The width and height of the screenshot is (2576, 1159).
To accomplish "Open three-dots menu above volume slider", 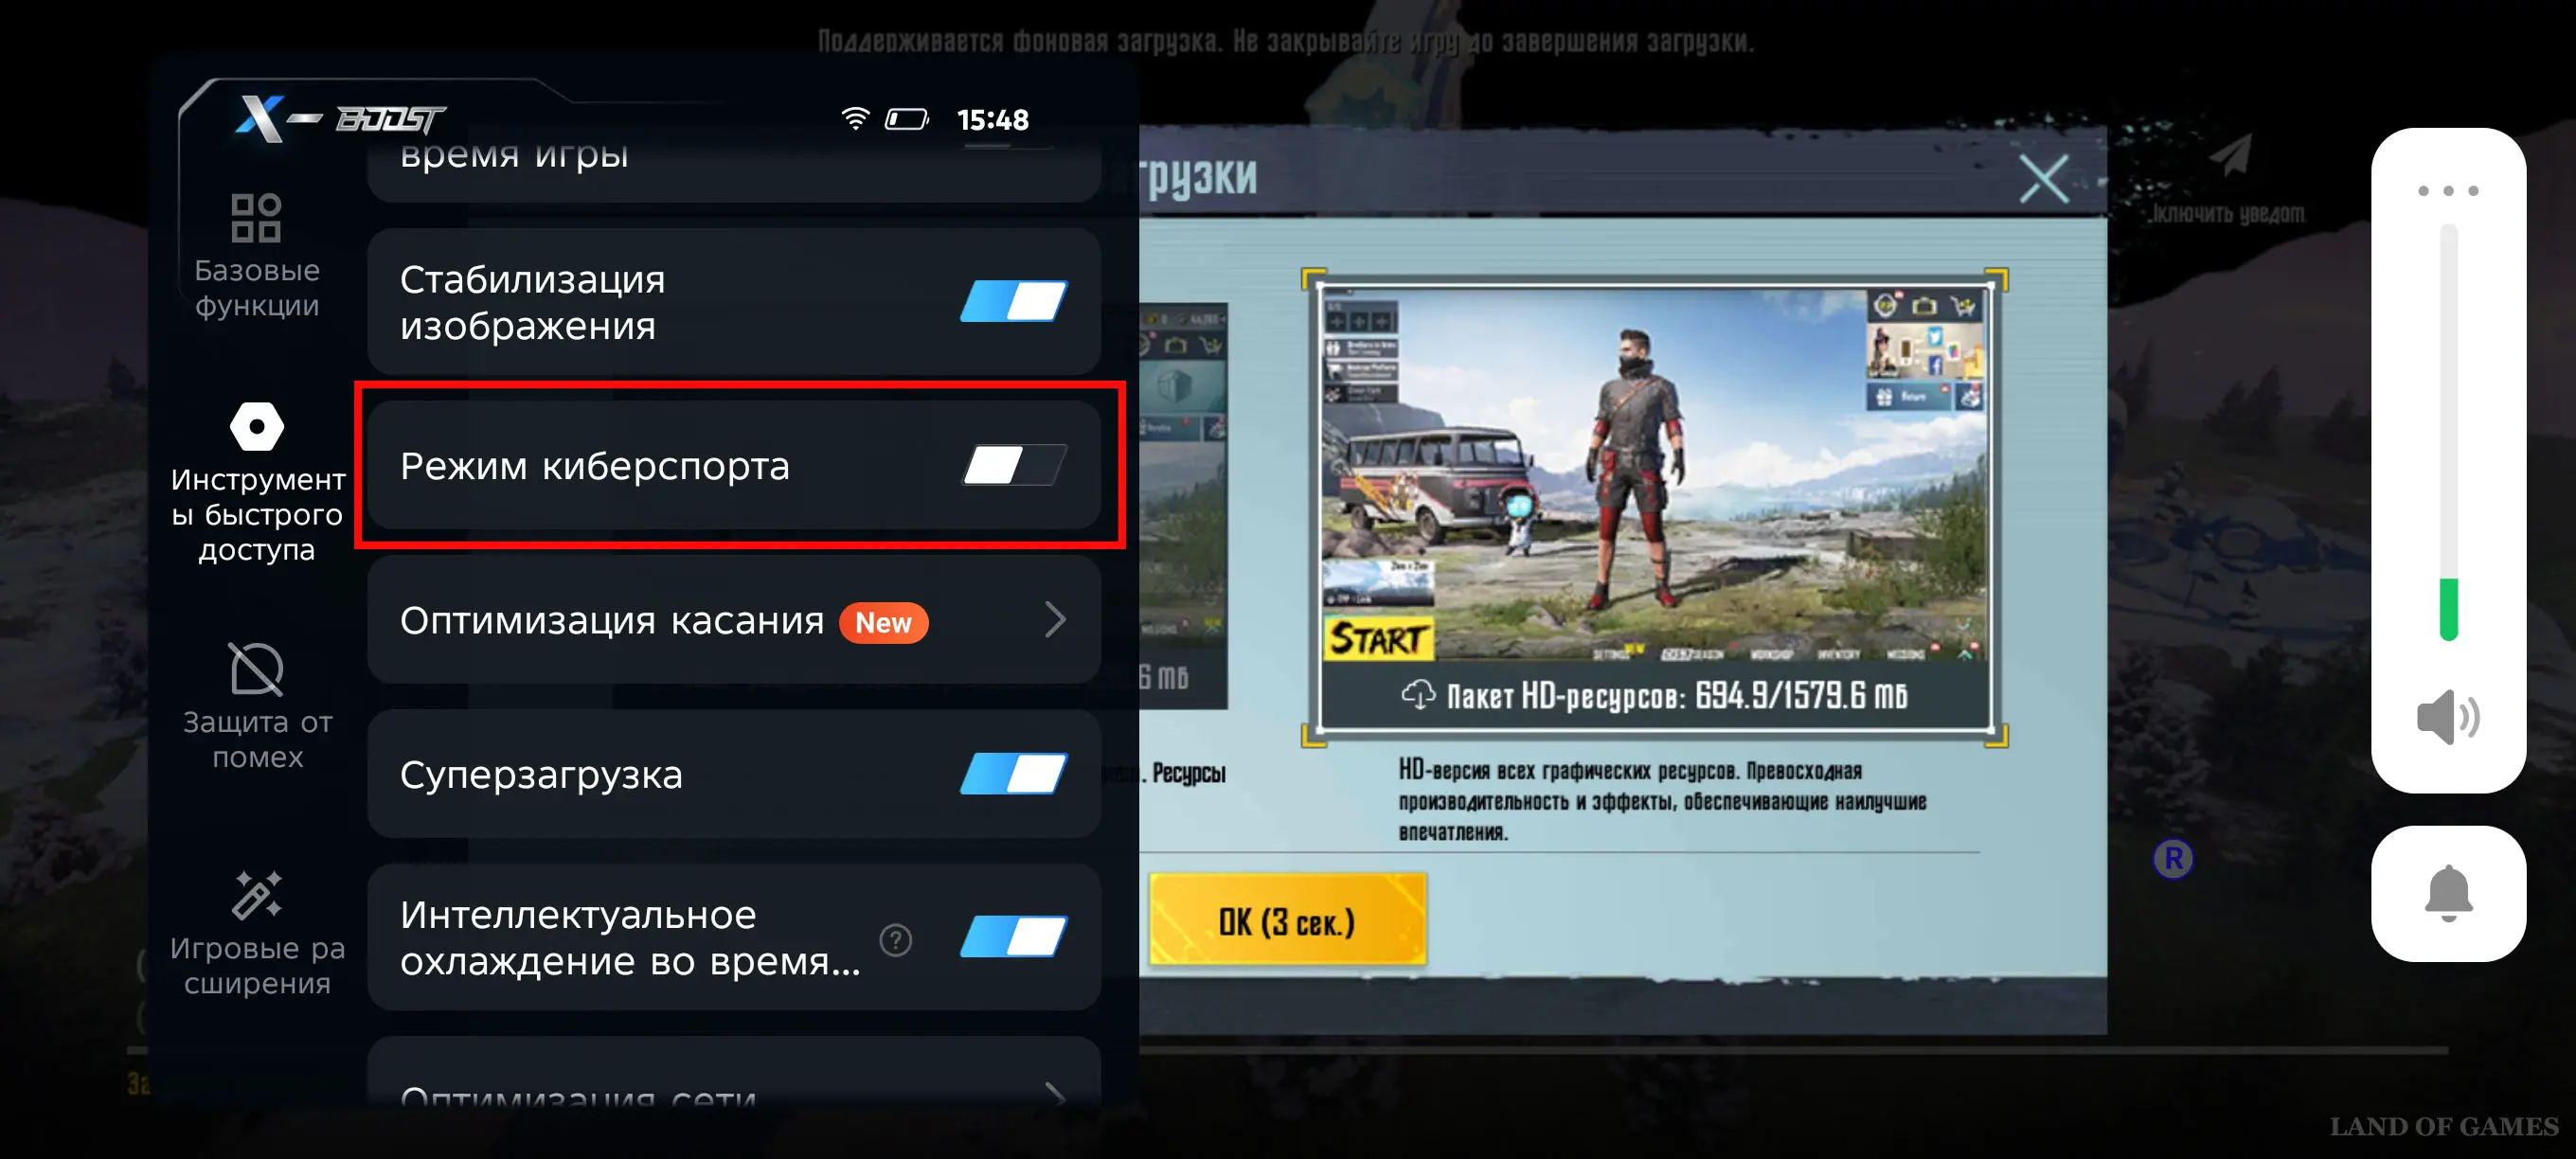I will coord(2448,190).
